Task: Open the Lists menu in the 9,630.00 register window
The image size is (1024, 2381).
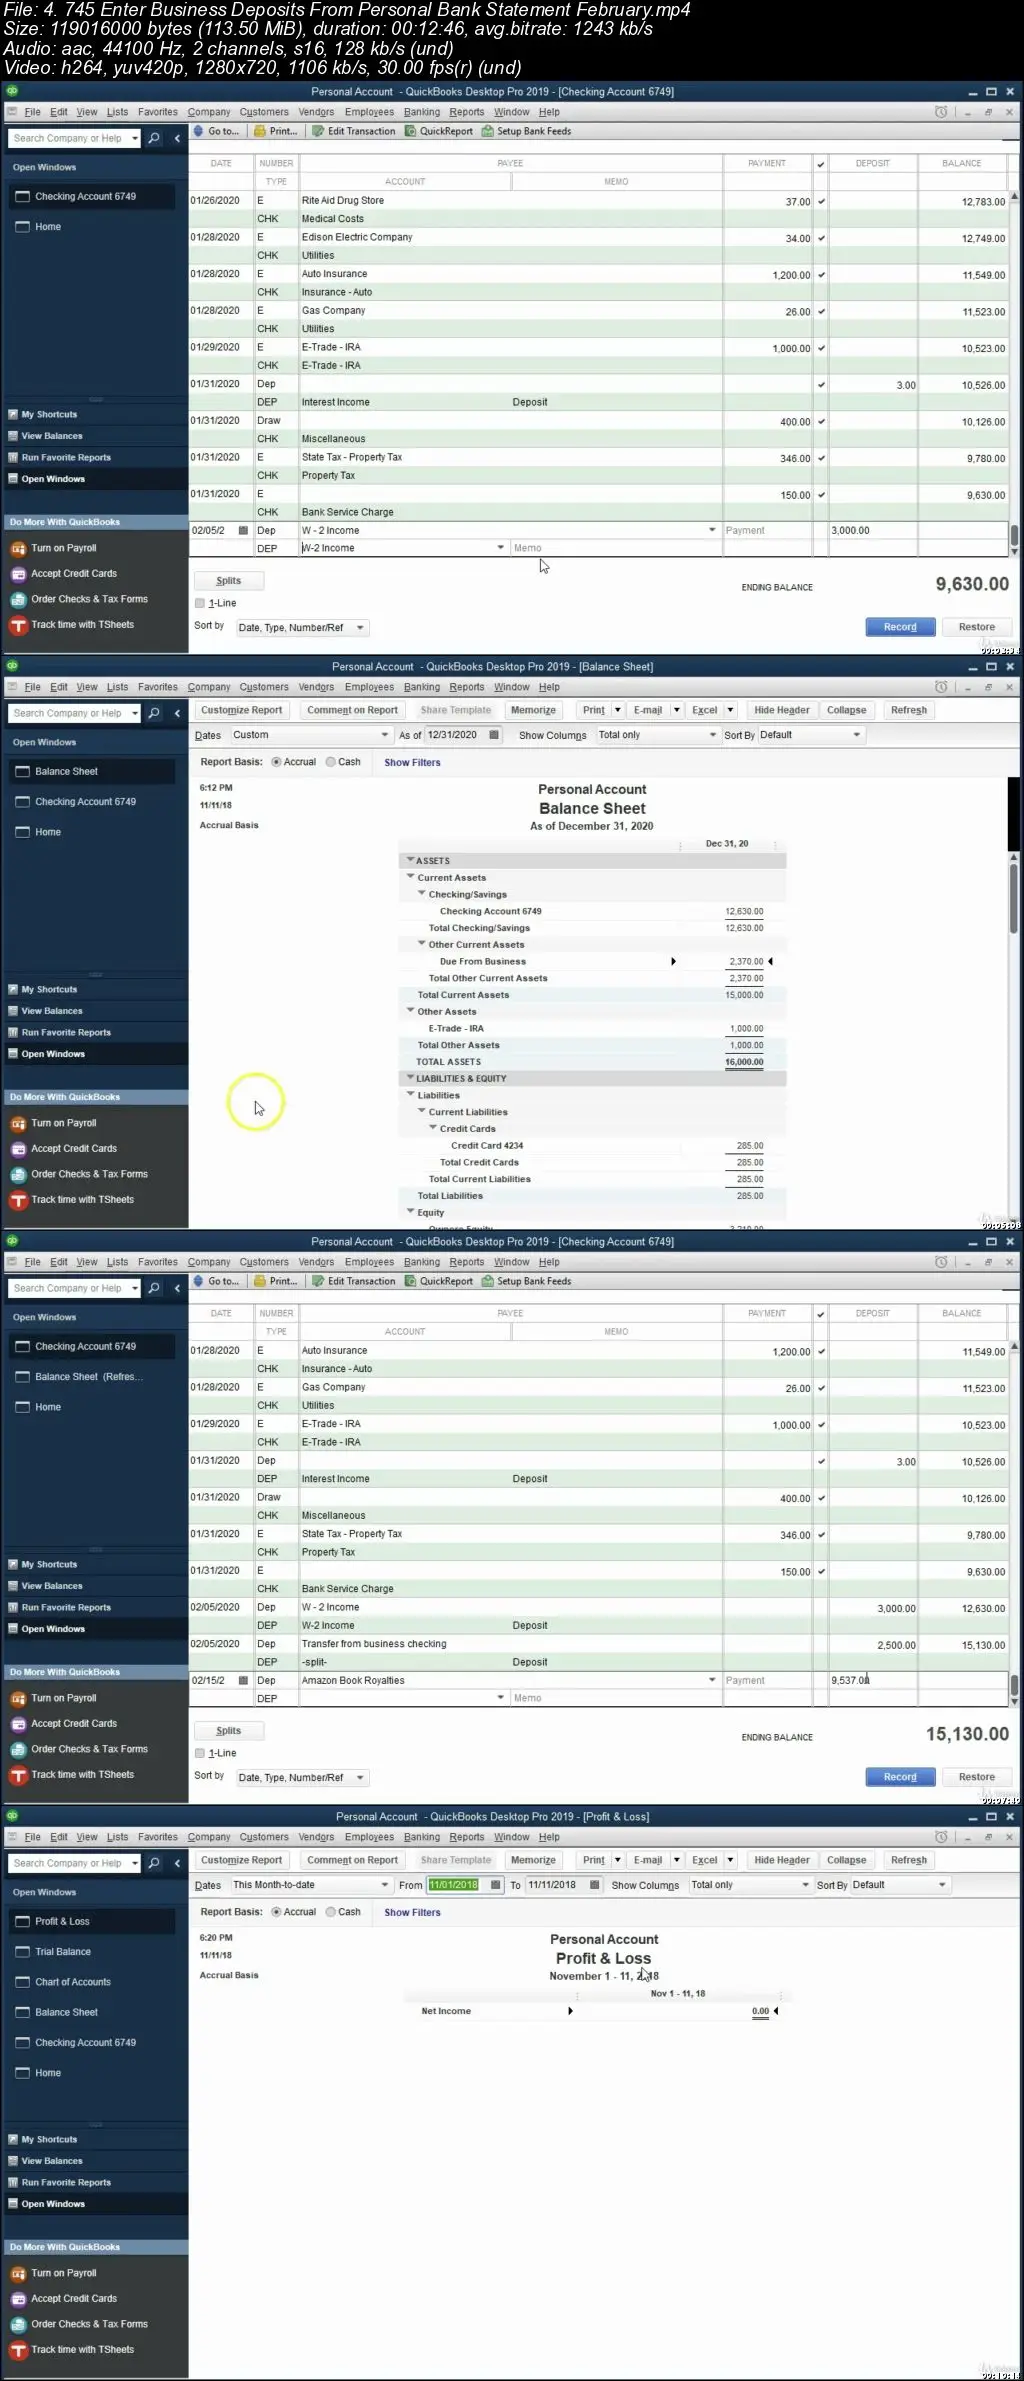Action: tap(117, 112)
